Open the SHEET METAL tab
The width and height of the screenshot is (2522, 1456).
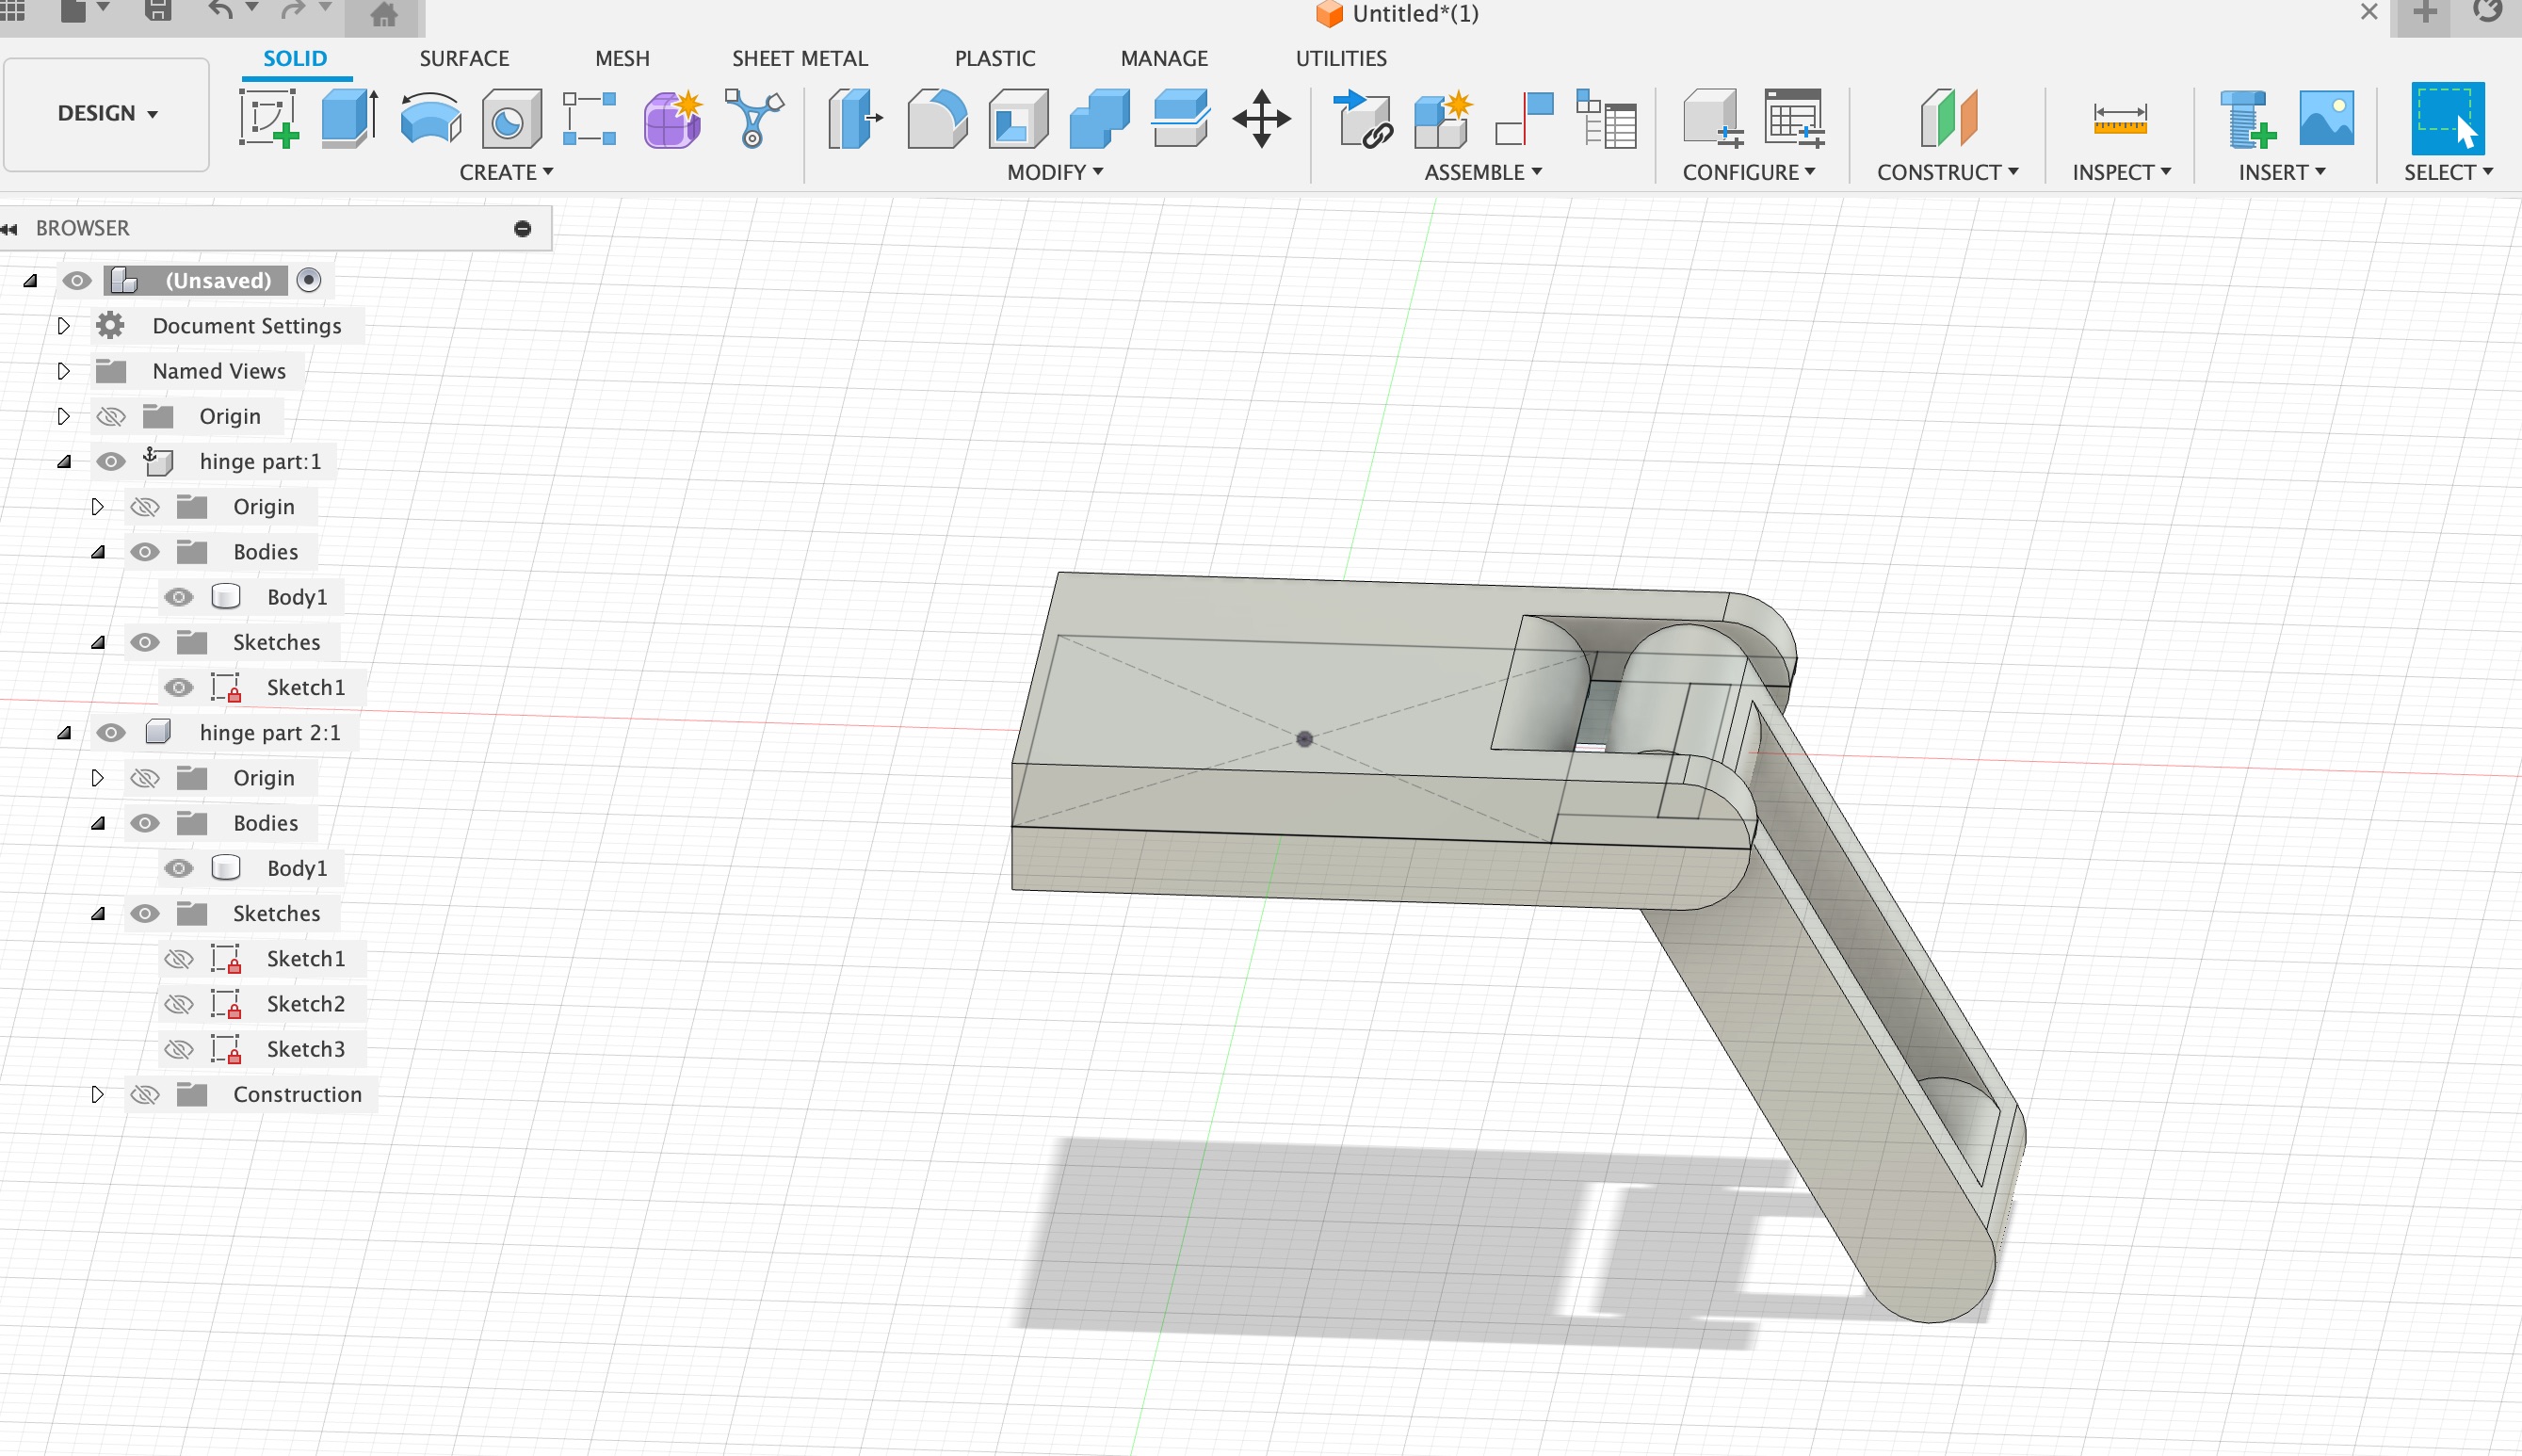click(x=799, y=58)
